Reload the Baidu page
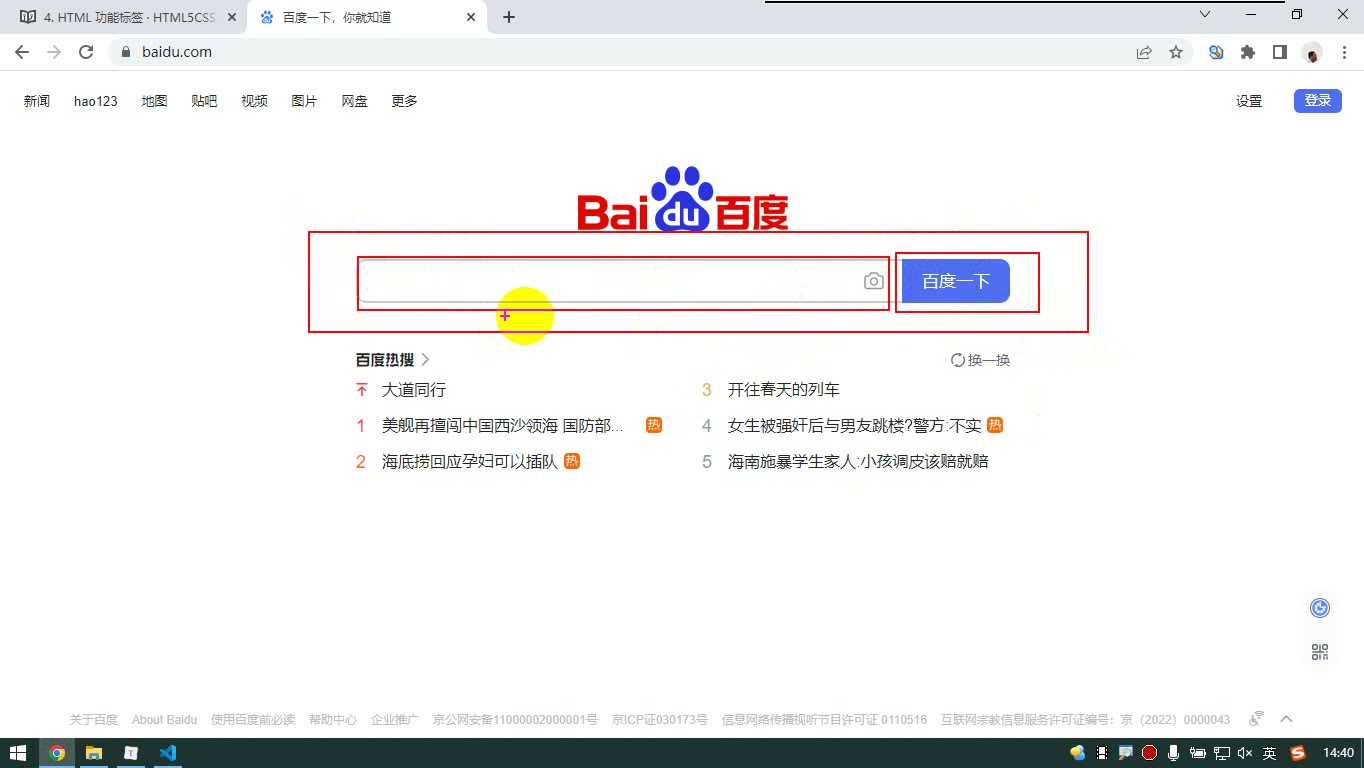The height and width of the screenshot is (768, 1364). coord(86,52)
